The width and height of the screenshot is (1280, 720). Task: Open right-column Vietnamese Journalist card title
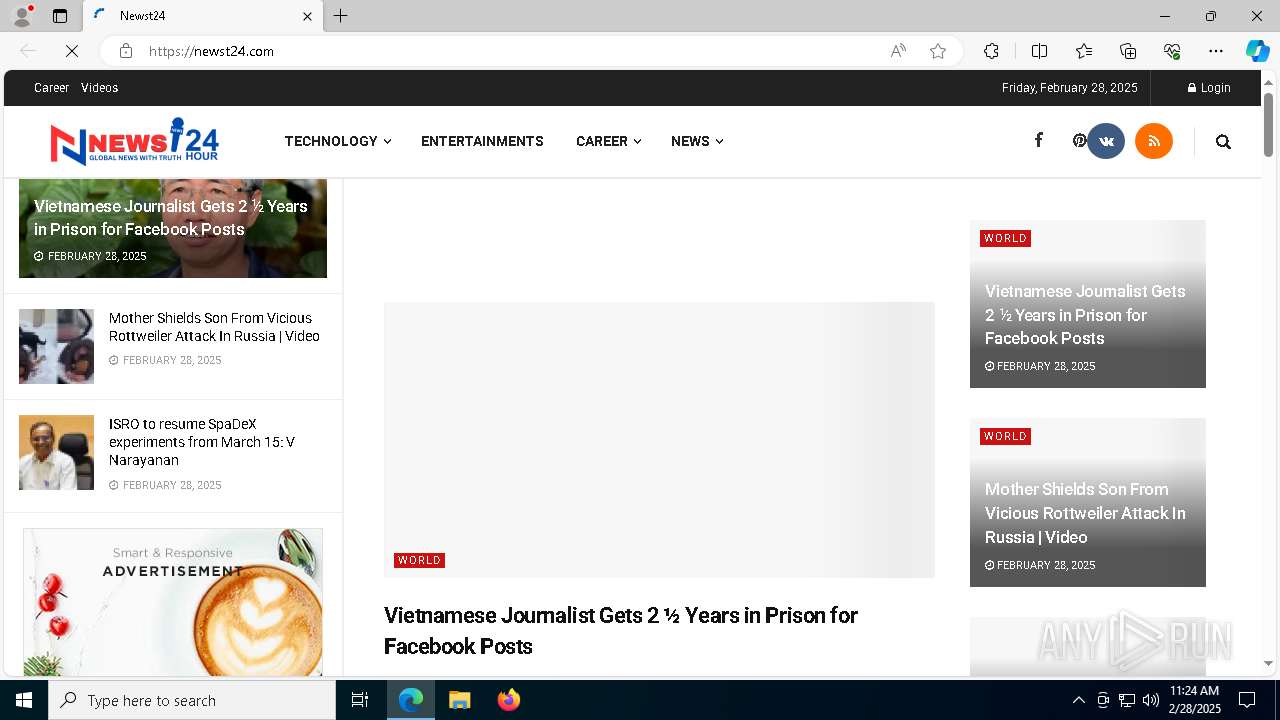pos(1085,315)
